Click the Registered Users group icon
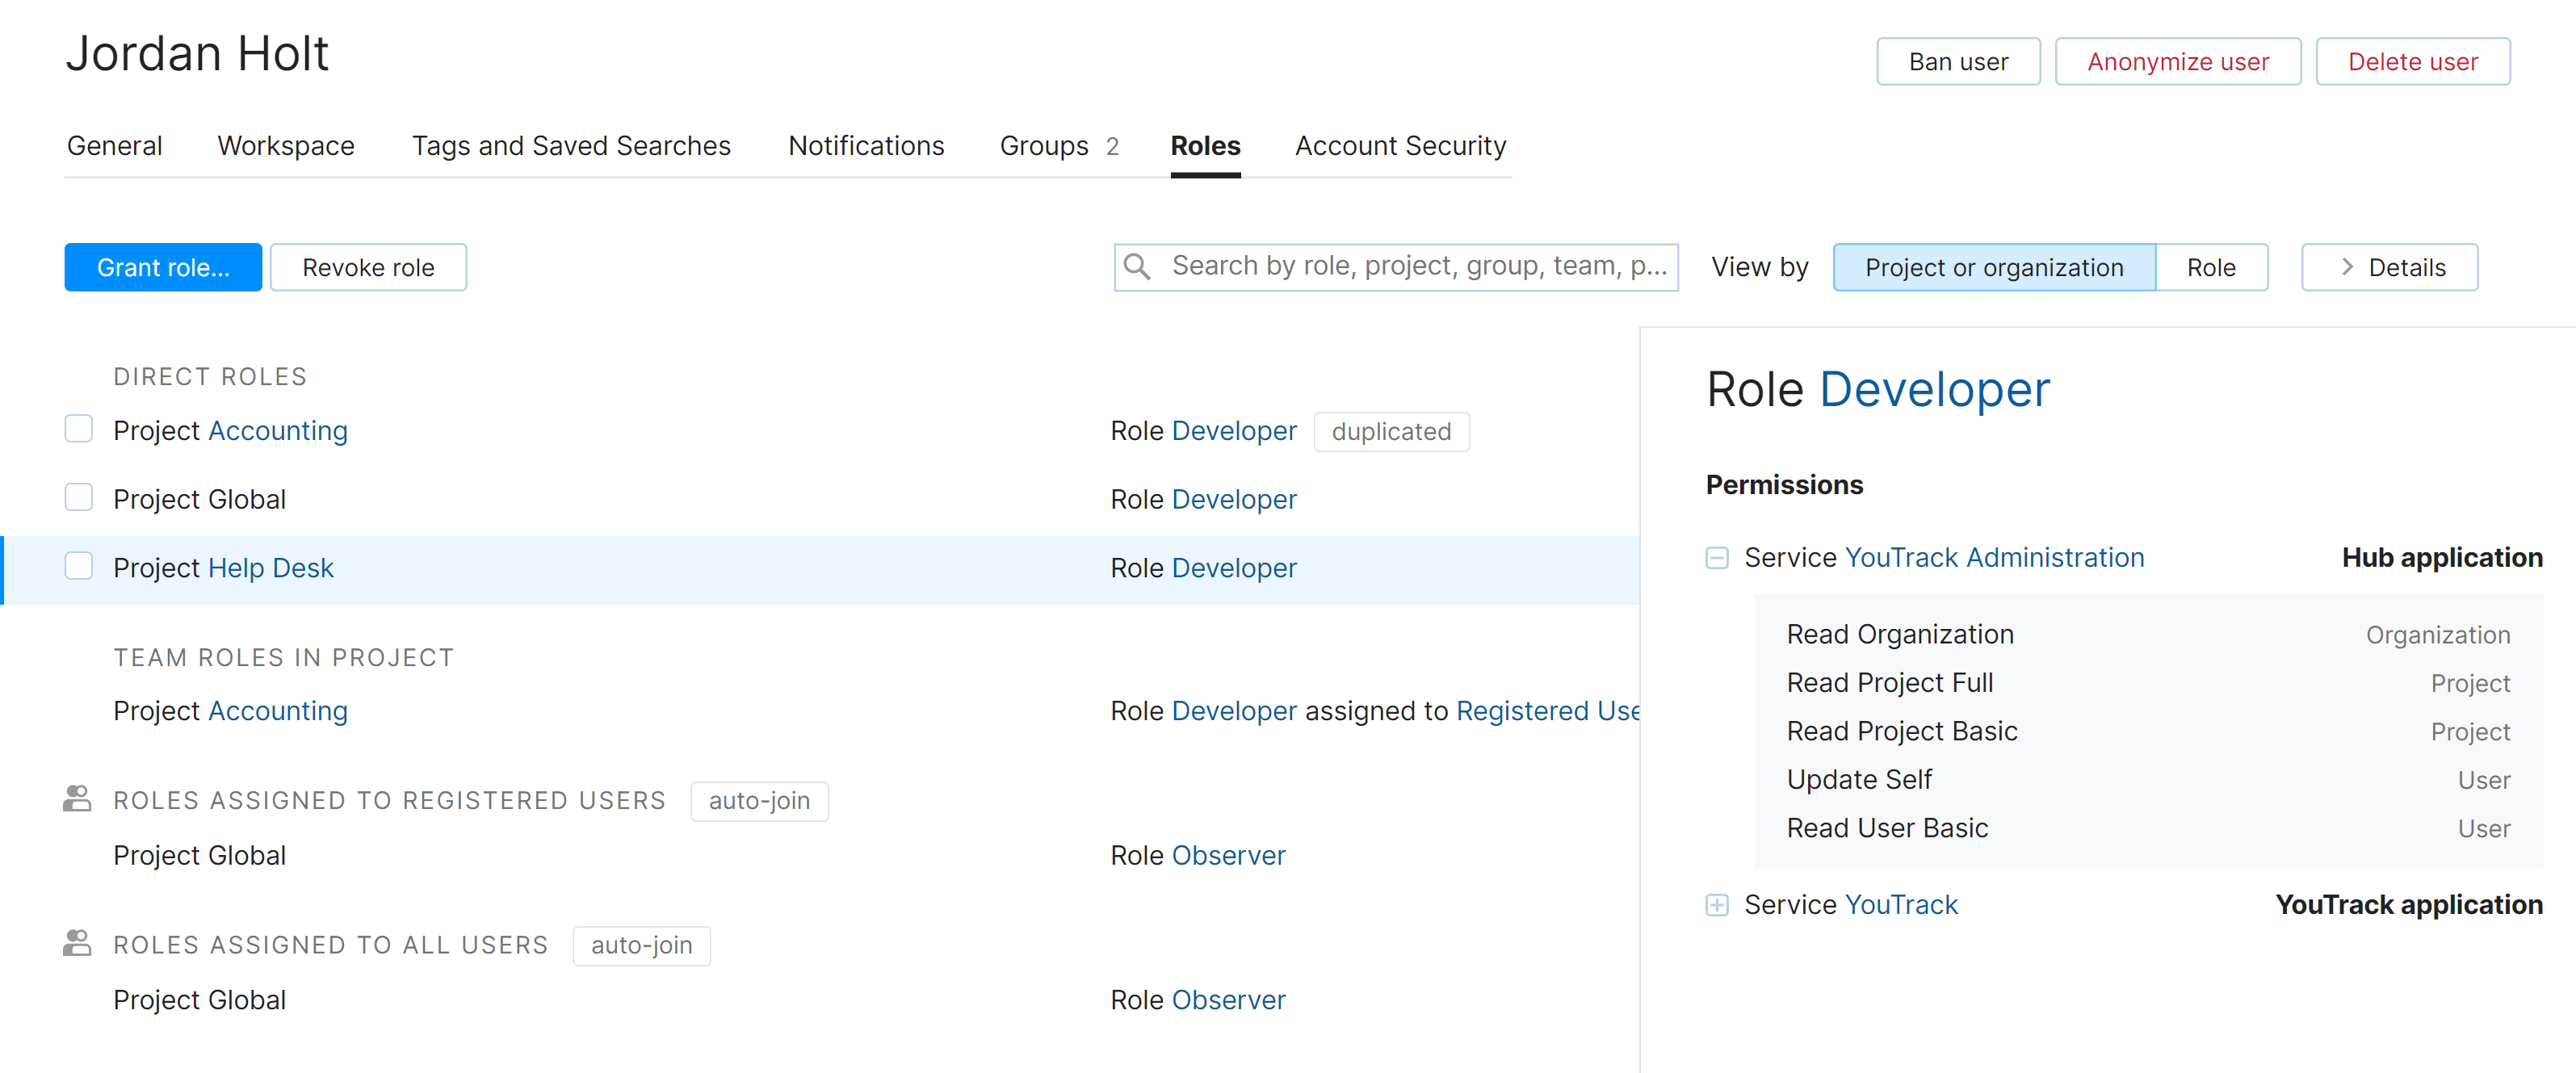This screenshot has width=2576, height=1073. tap(77, 799)
